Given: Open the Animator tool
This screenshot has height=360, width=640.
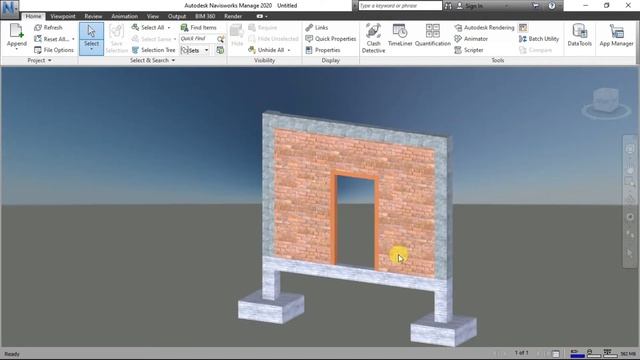Looking at the screenshot, I should pyautogui.click(x=471, y=39).
